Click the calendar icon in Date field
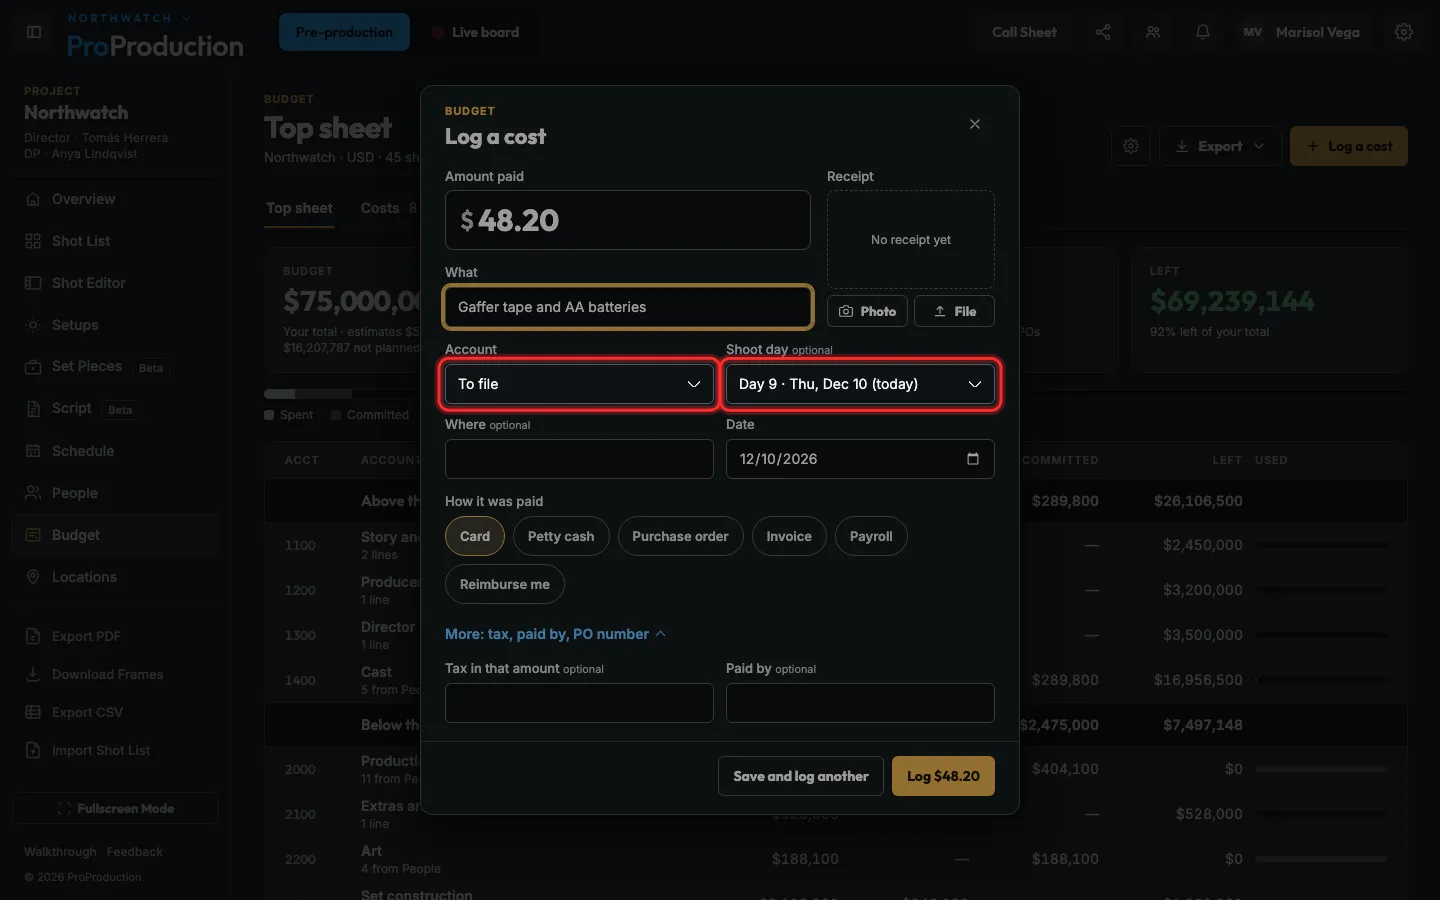Viewport: 1440px width, 900px height. 973,459
